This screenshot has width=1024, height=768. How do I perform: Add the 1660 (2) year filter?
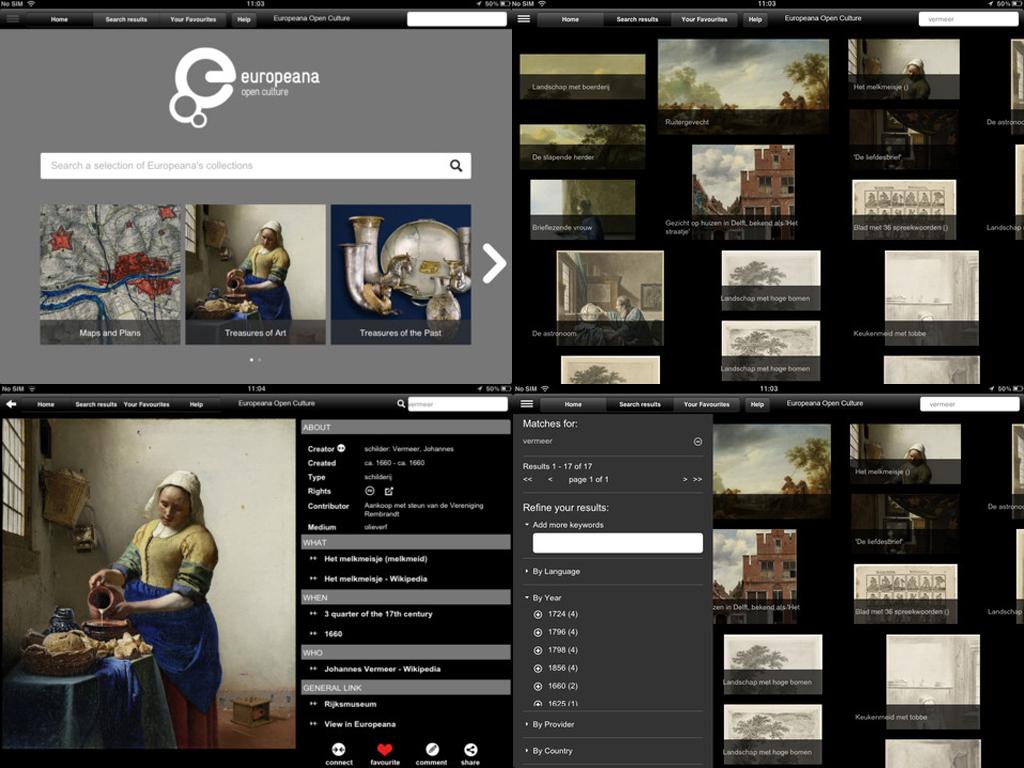pos(537,686)
